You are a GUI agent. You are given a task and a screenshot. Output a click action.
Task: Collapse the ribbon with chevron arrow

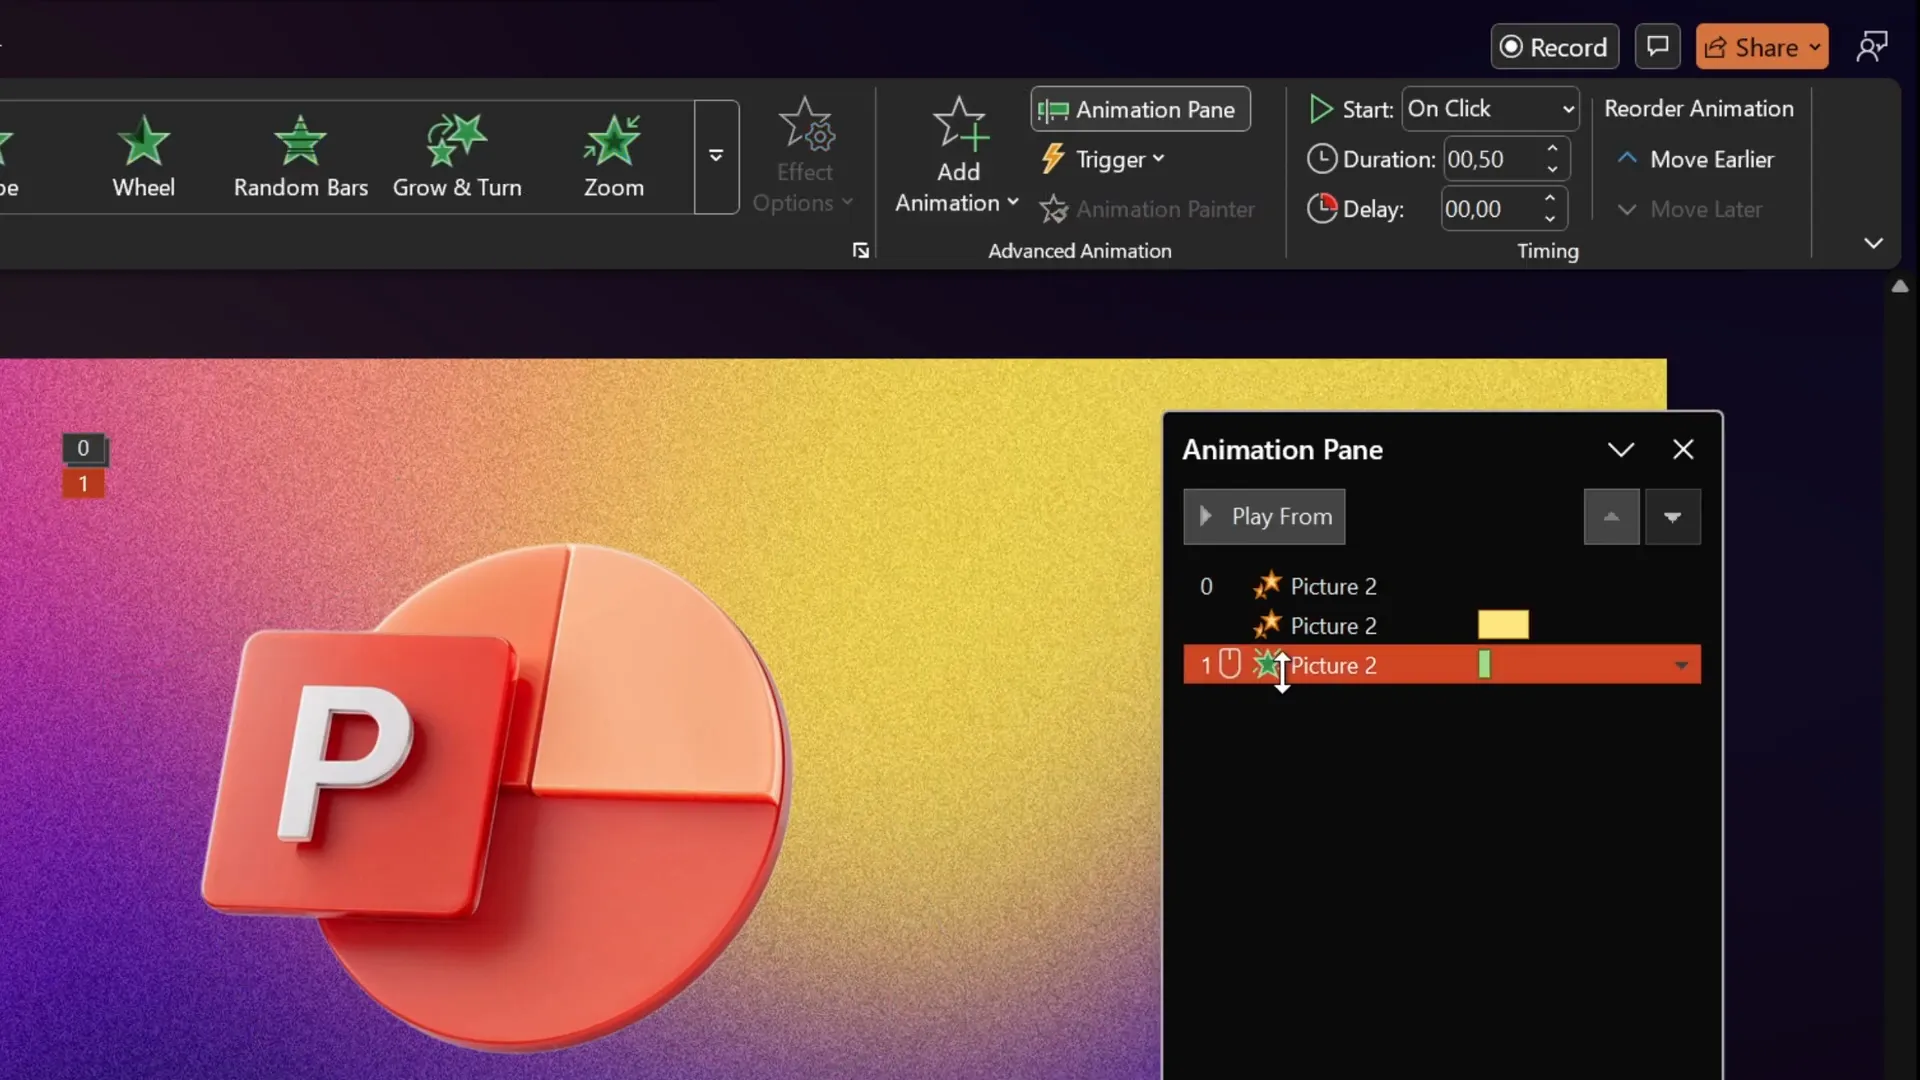coord(1873,243)
